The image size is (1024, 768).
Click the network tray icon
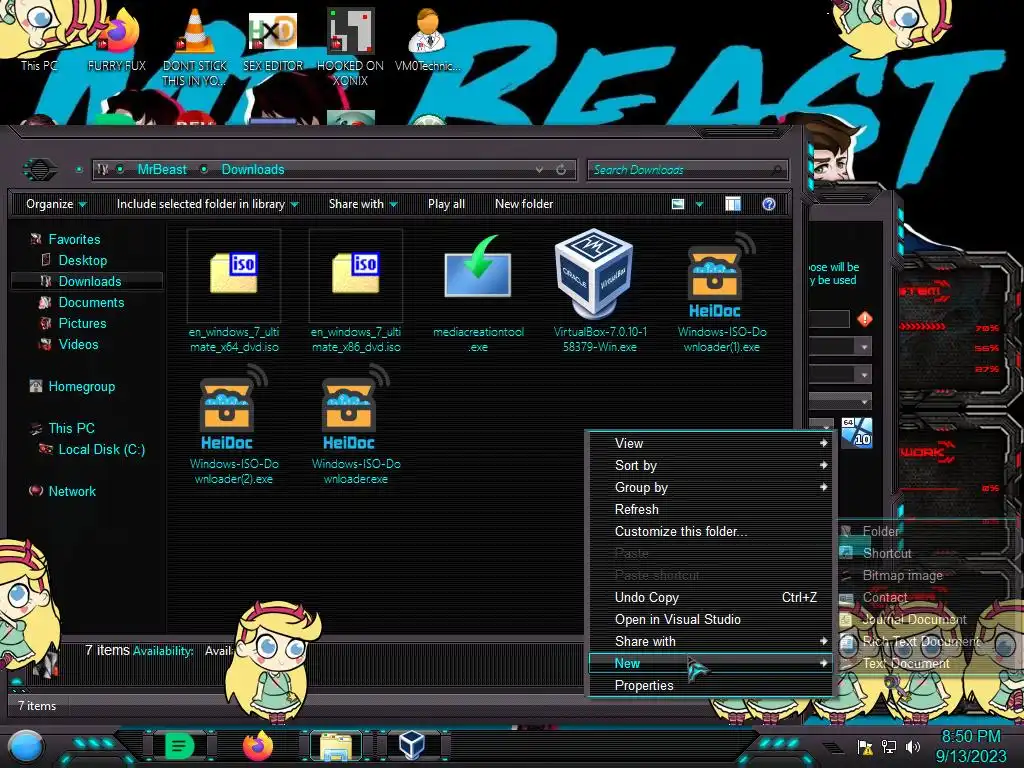(x=889, y=746)
